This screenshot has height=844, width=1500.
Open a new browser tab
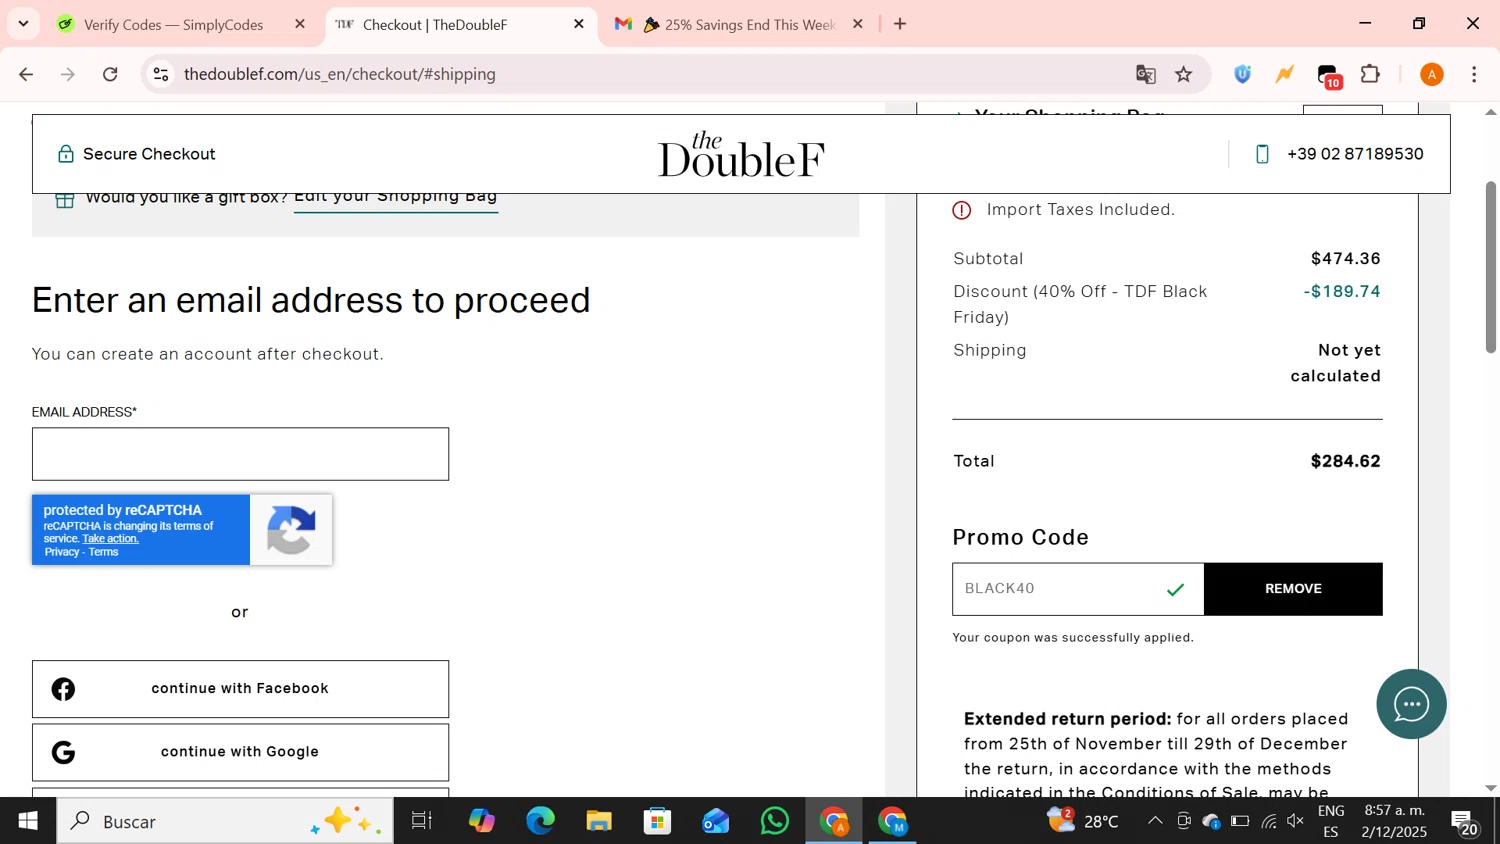click(900, 24)
